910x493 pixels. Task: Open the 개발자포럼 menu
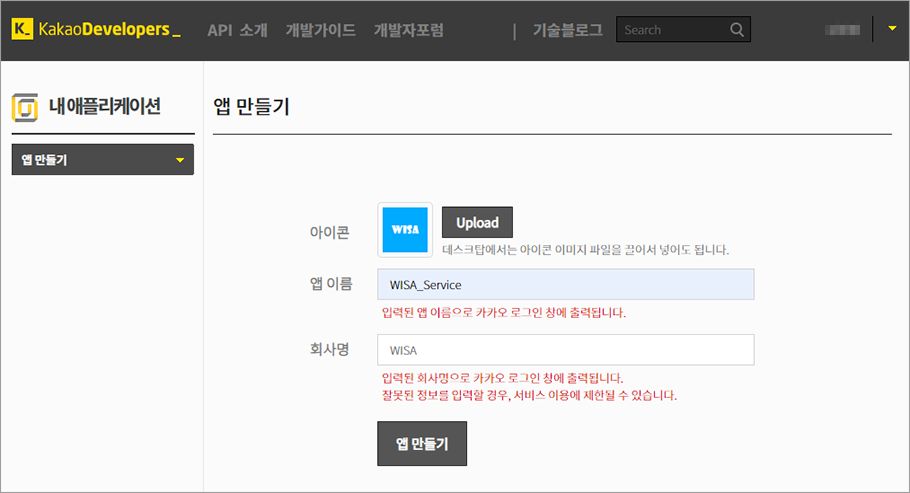click(x=409, y=30)
